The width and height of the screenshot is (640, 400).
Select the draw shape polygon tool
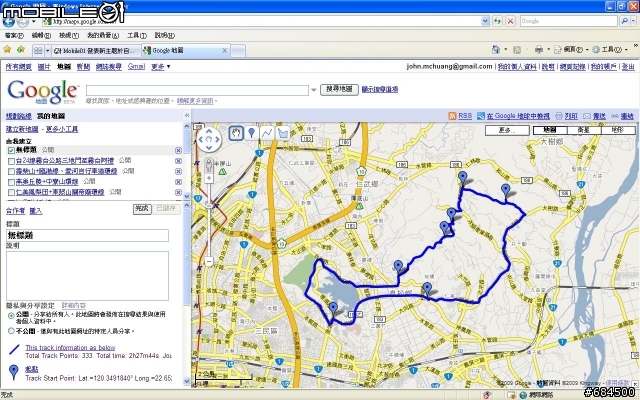282,133
